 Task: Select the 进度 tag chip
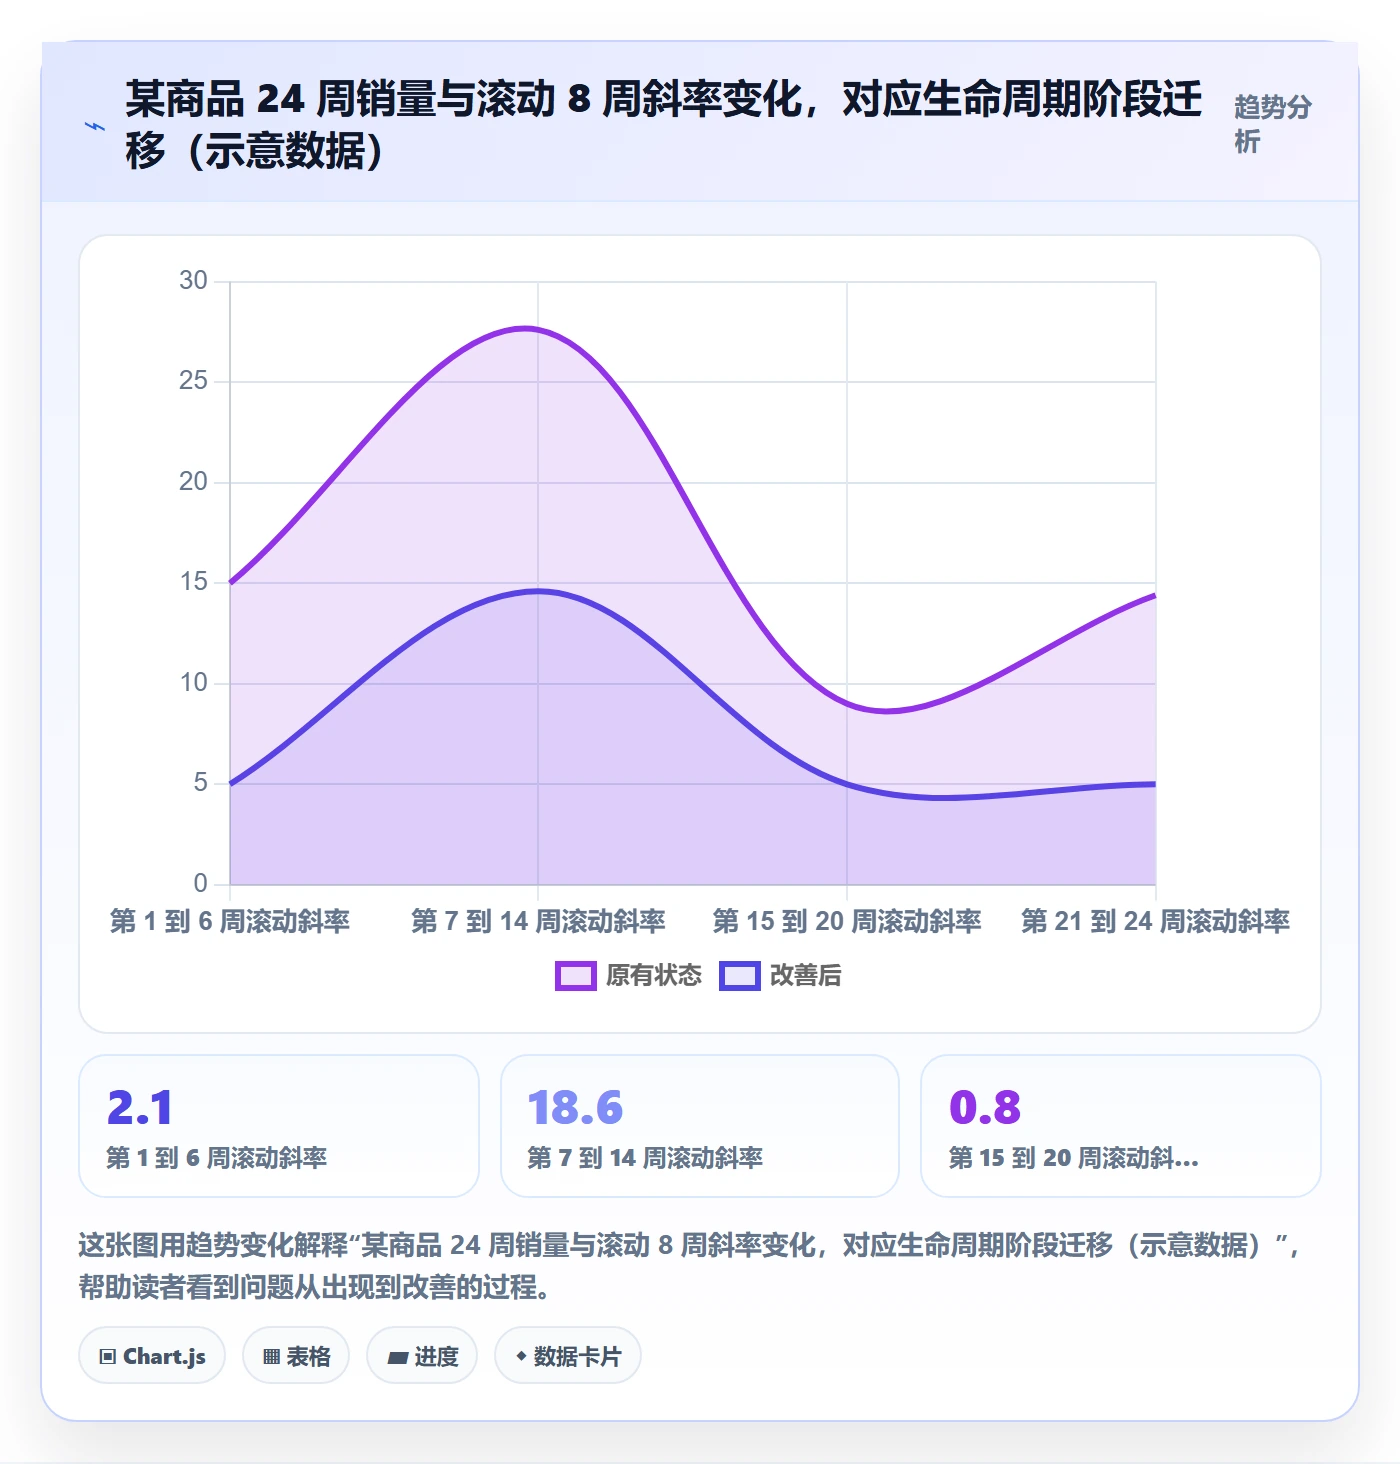pos(422,1356)
